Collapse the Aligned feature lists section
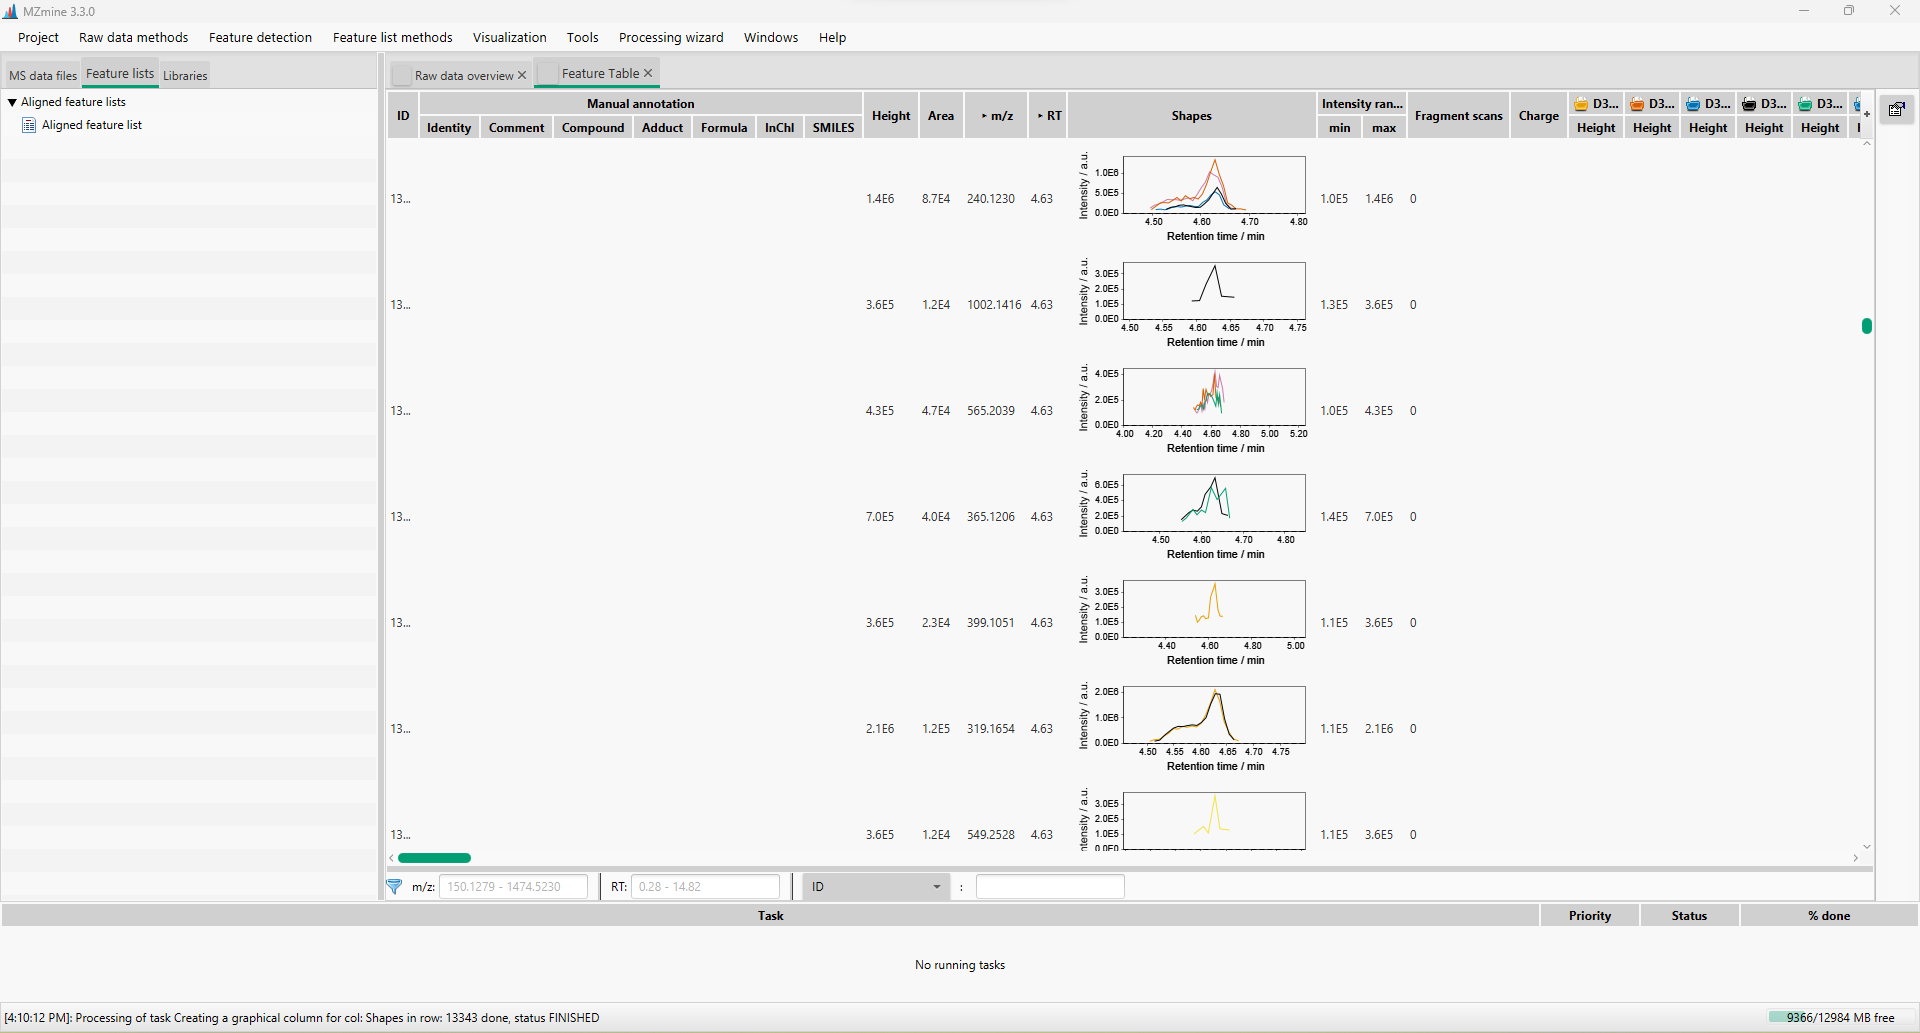This screenshot has height=1033, width=1920. [x=11, y=101]
